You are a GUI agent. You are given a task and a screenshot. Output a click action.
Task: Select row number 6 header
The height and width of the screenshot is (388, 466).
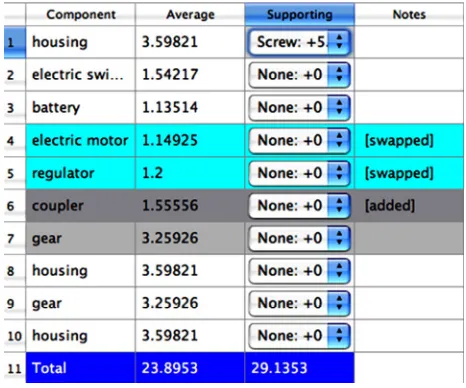[x=15, y=206]
